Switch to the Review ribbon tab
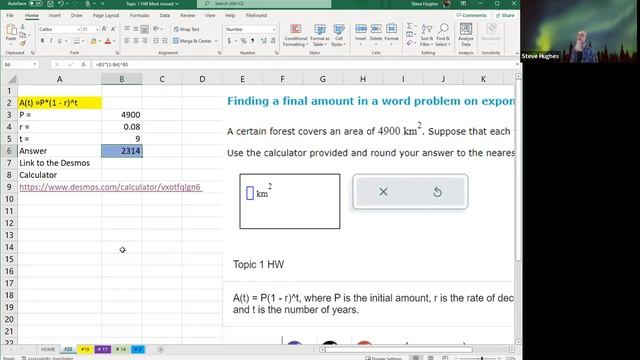This screenshot has width=640, height=360. (187, 16)
